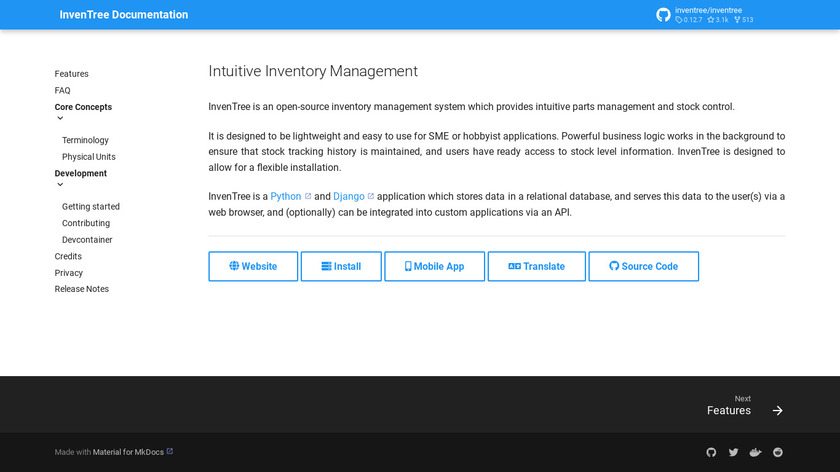Open the GitHub icon in the footer
This screenshot has height=472, width=840.
point(711,452)
